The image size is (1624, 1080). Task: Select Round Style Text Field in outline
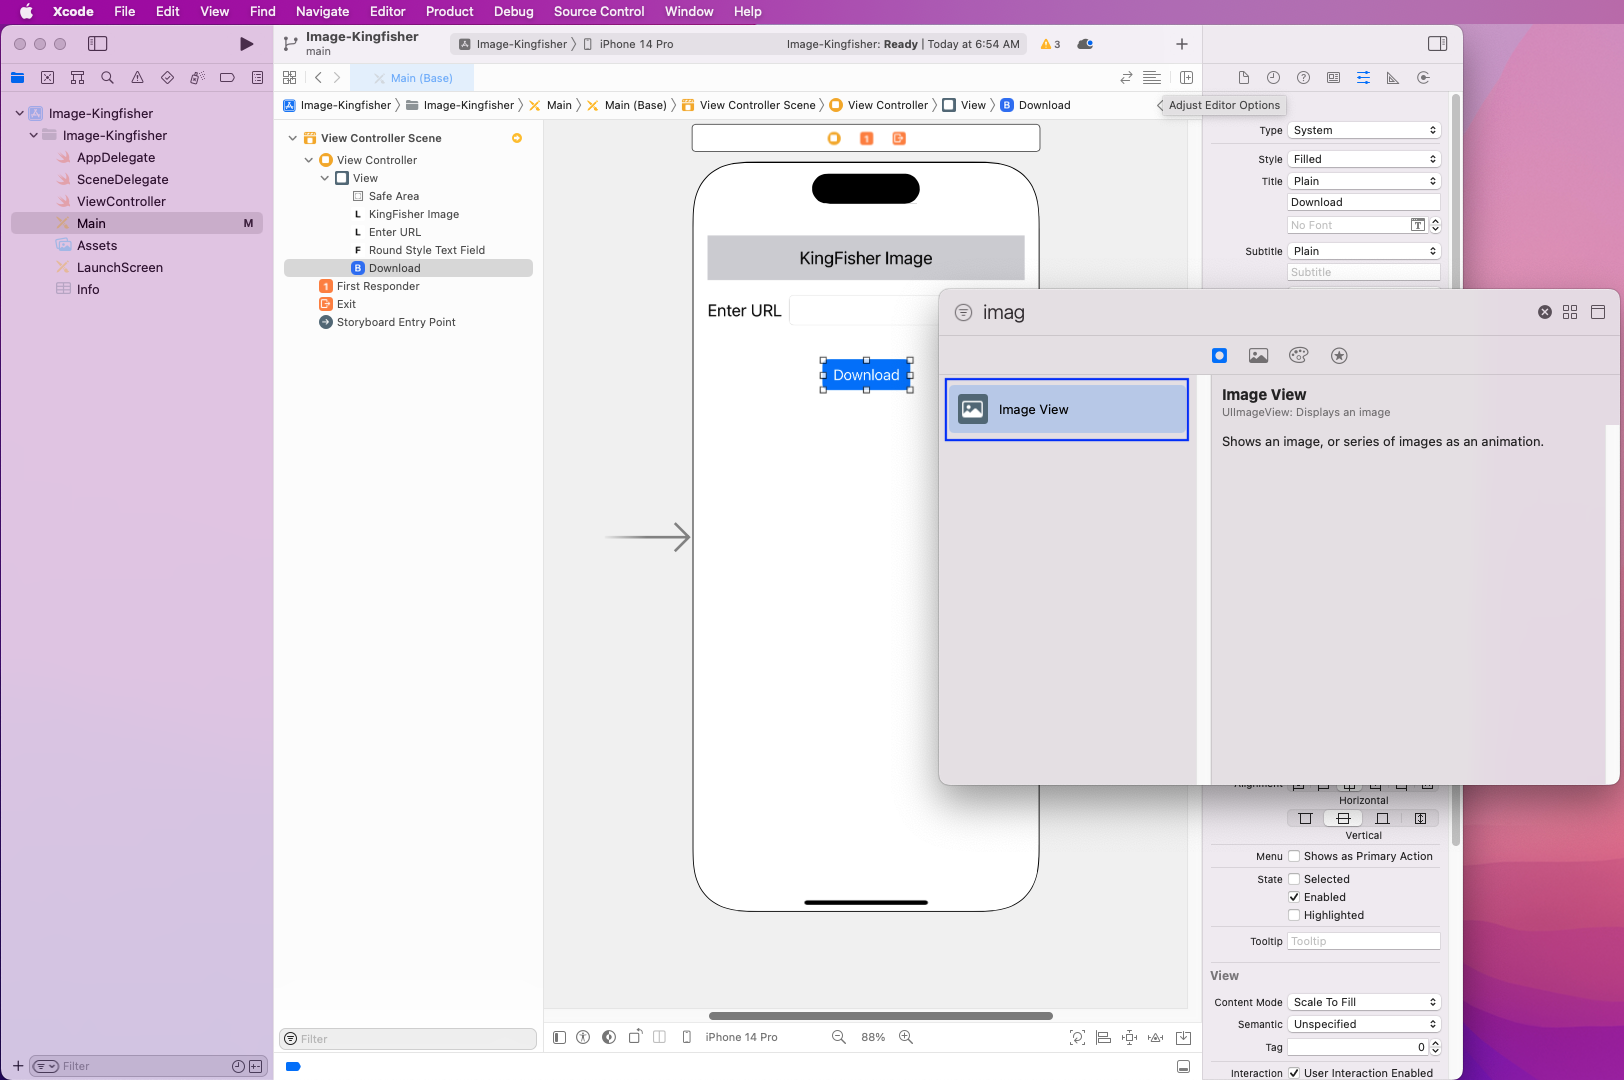tap(426, 250)
